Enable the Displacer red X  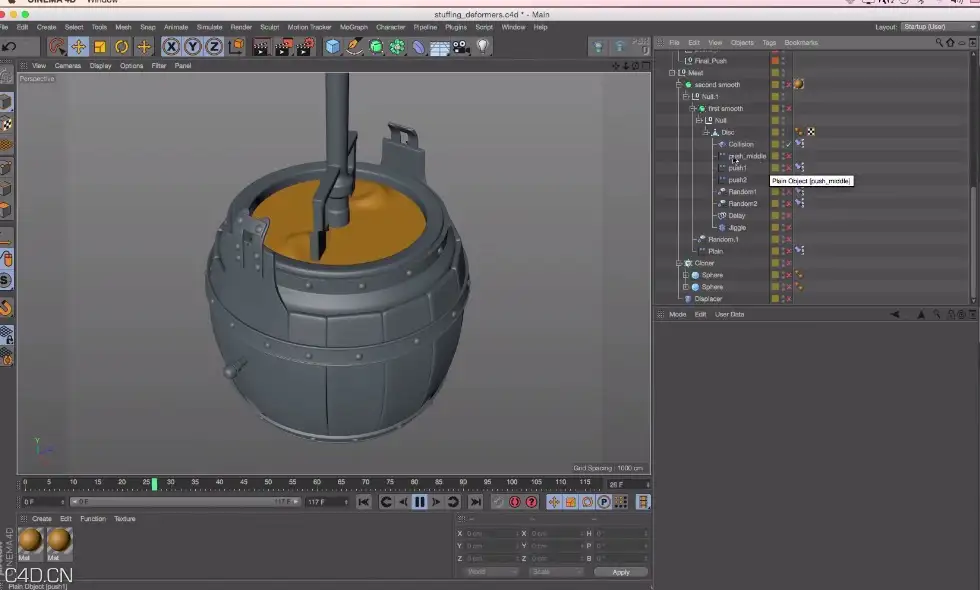coord(789,299)
